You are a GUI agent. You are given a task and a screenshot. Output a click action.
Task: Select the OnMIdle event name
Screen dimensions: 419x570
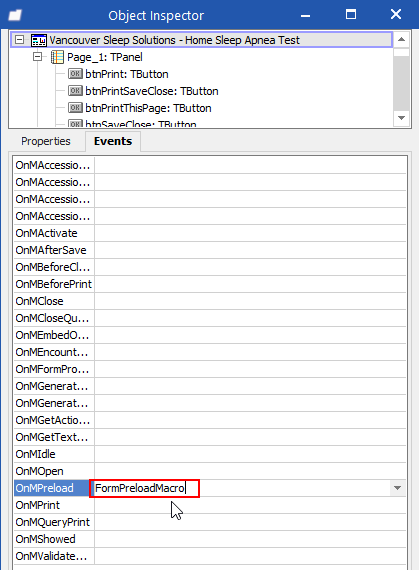pos(36,454)
